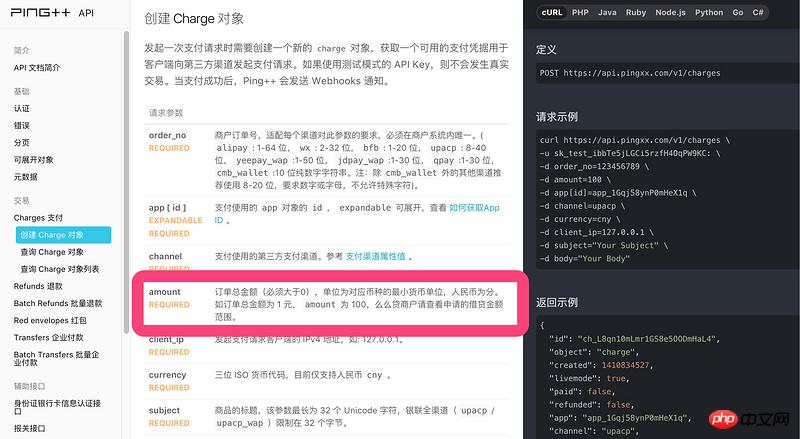Click the 请求示例 heading
This screenshot has width=800, height=439.
pyautogui.click(x=557, y=117)
